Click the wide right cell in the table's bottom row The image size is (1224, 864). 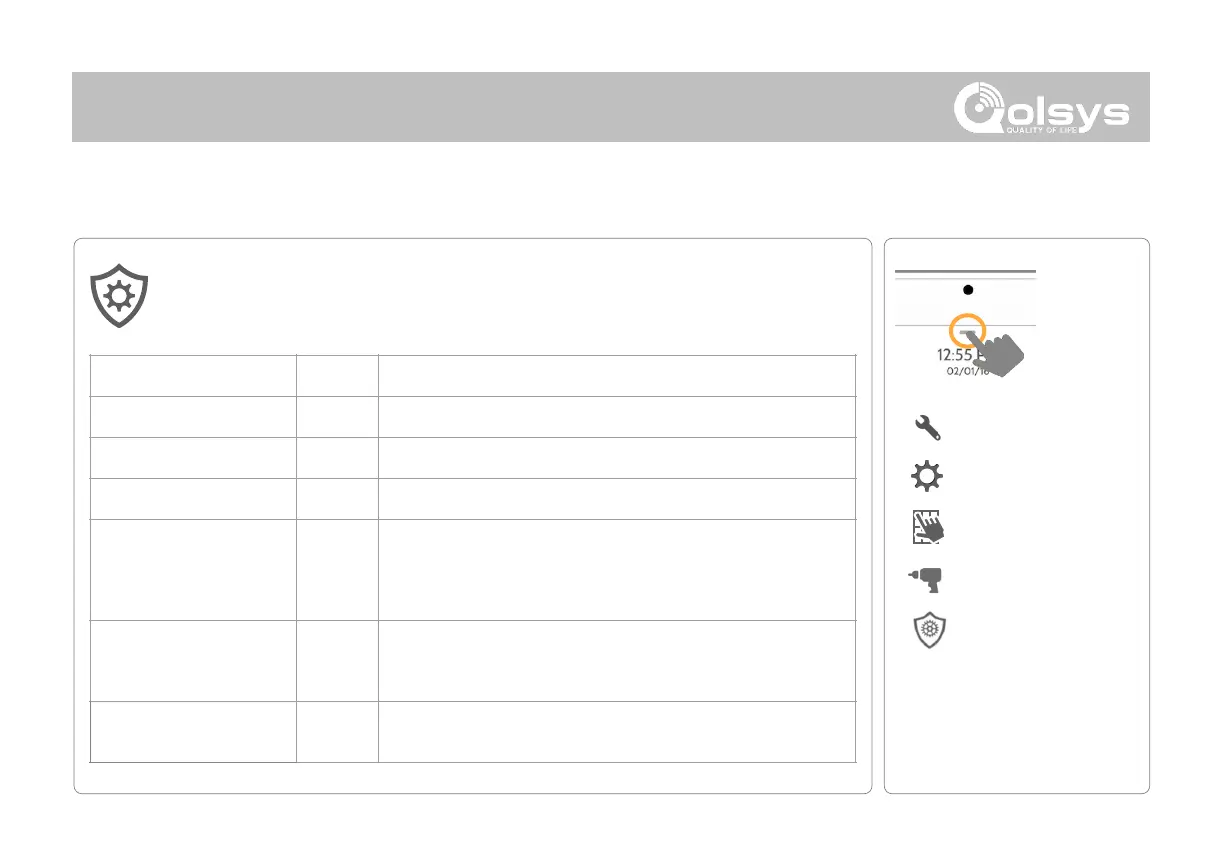617,732
